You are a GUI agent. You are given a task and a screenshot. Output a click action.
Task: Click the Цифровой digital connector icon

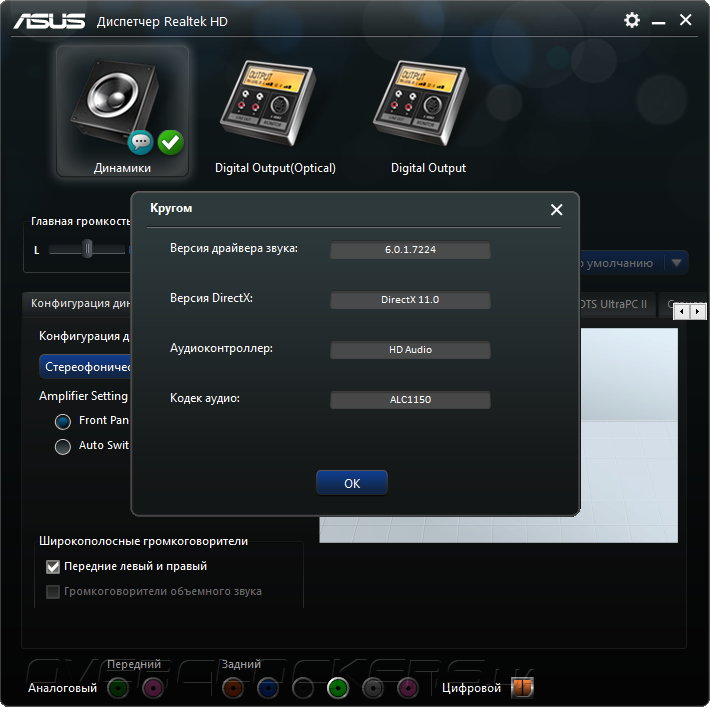[x=522, y=688]
